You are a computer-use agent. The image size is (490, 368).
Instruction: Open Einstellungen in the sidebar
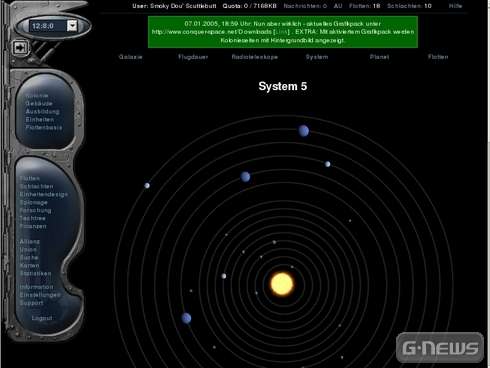(x=40, y=295)
